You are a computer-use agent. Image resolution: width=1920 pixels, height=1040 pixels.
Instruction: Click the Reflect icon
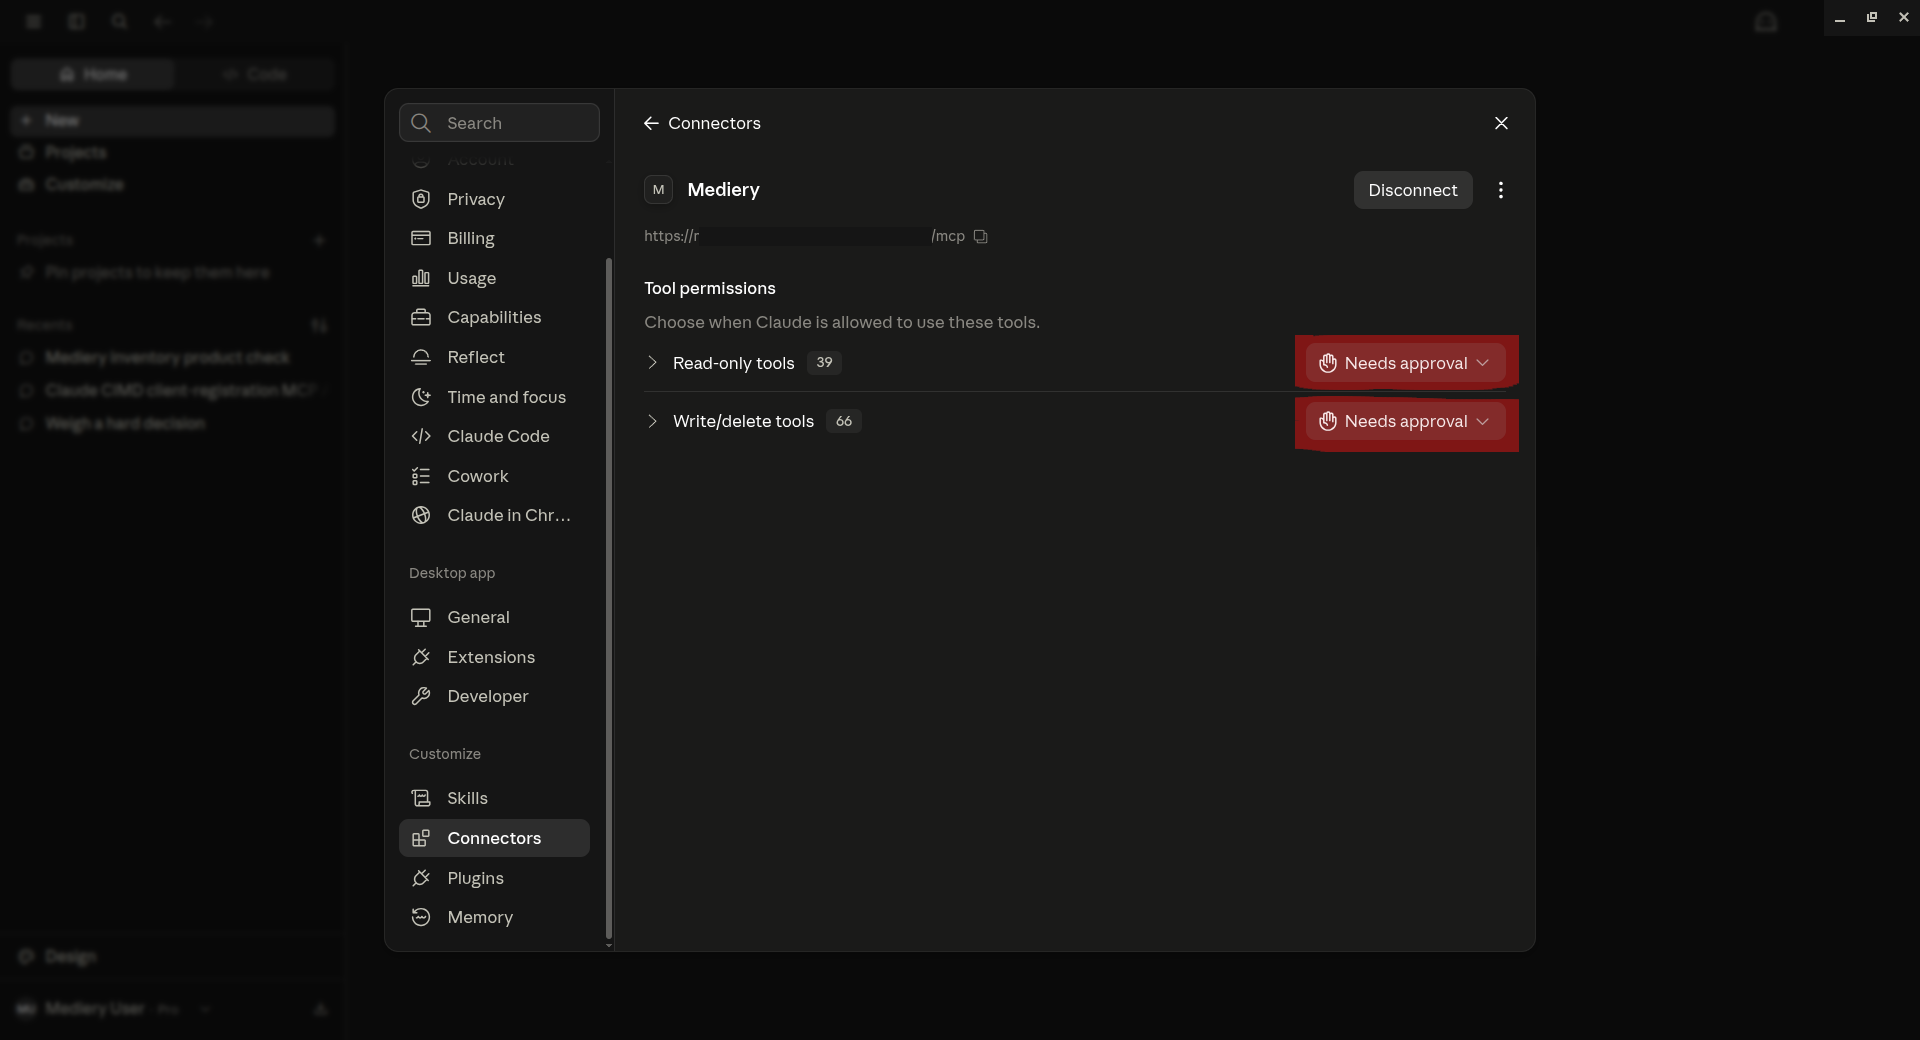click(421, 357)
